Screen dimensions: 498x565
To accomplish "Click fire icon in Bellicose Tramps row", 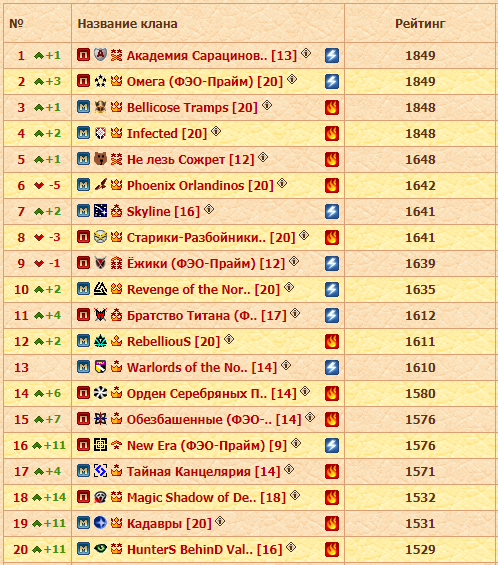I will click(332, 107).
